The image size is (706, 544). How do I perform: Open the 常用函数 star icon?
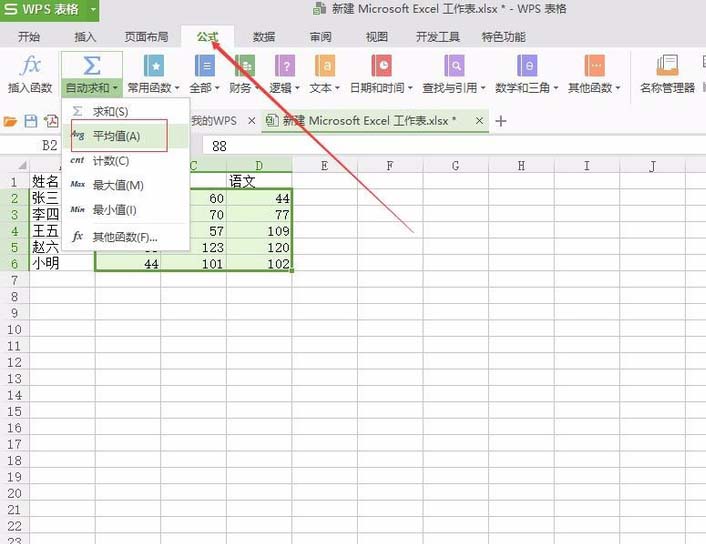(154, 66)
